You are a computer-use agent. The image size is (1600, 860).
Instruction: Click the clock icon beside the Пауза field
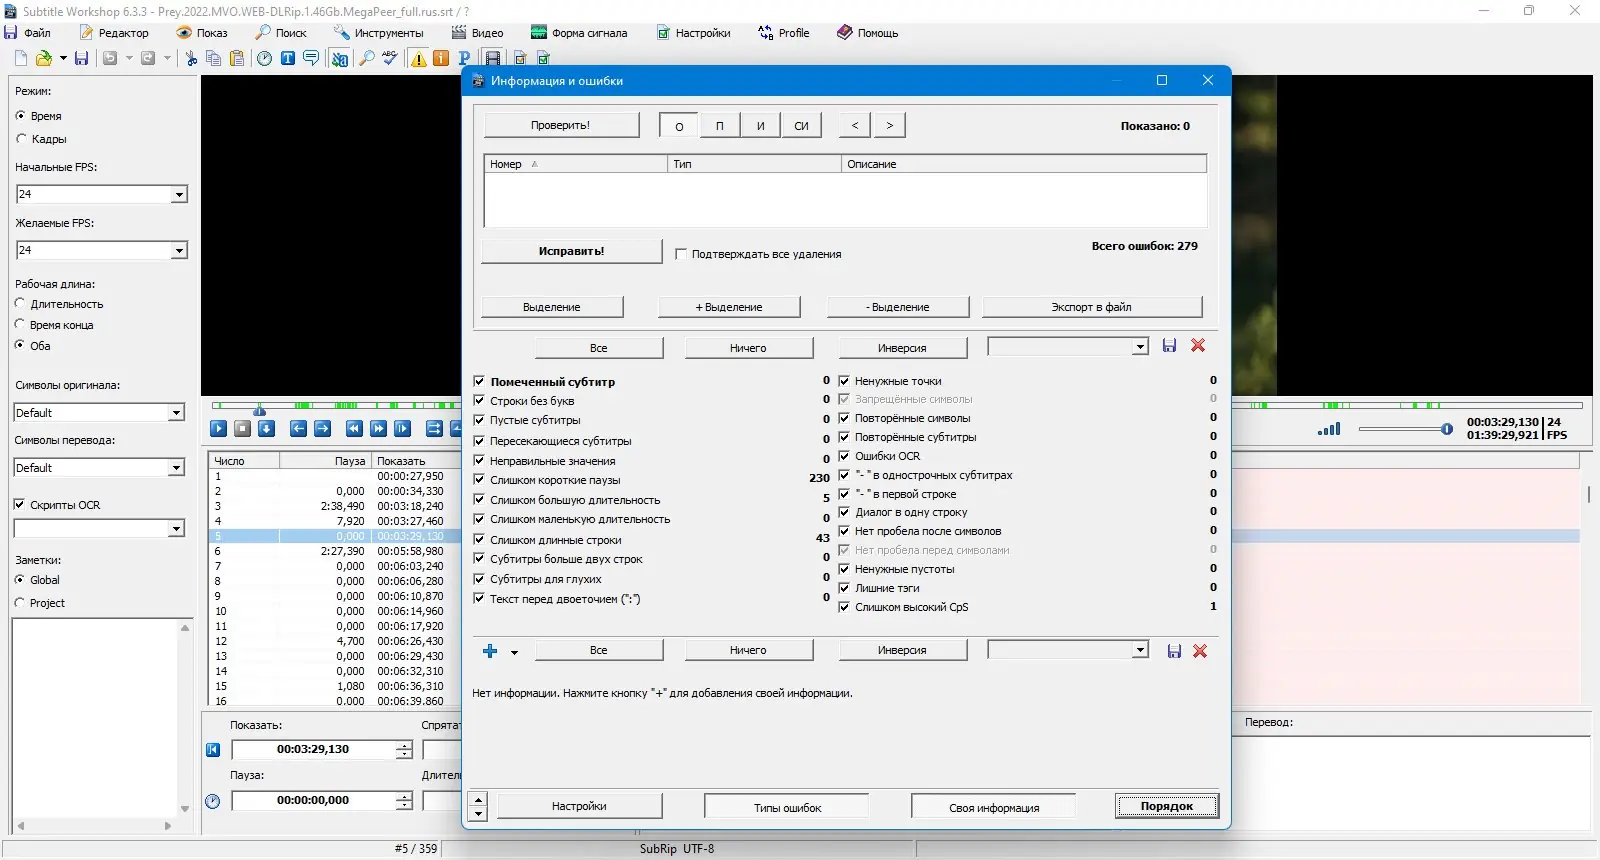[213, 801]
